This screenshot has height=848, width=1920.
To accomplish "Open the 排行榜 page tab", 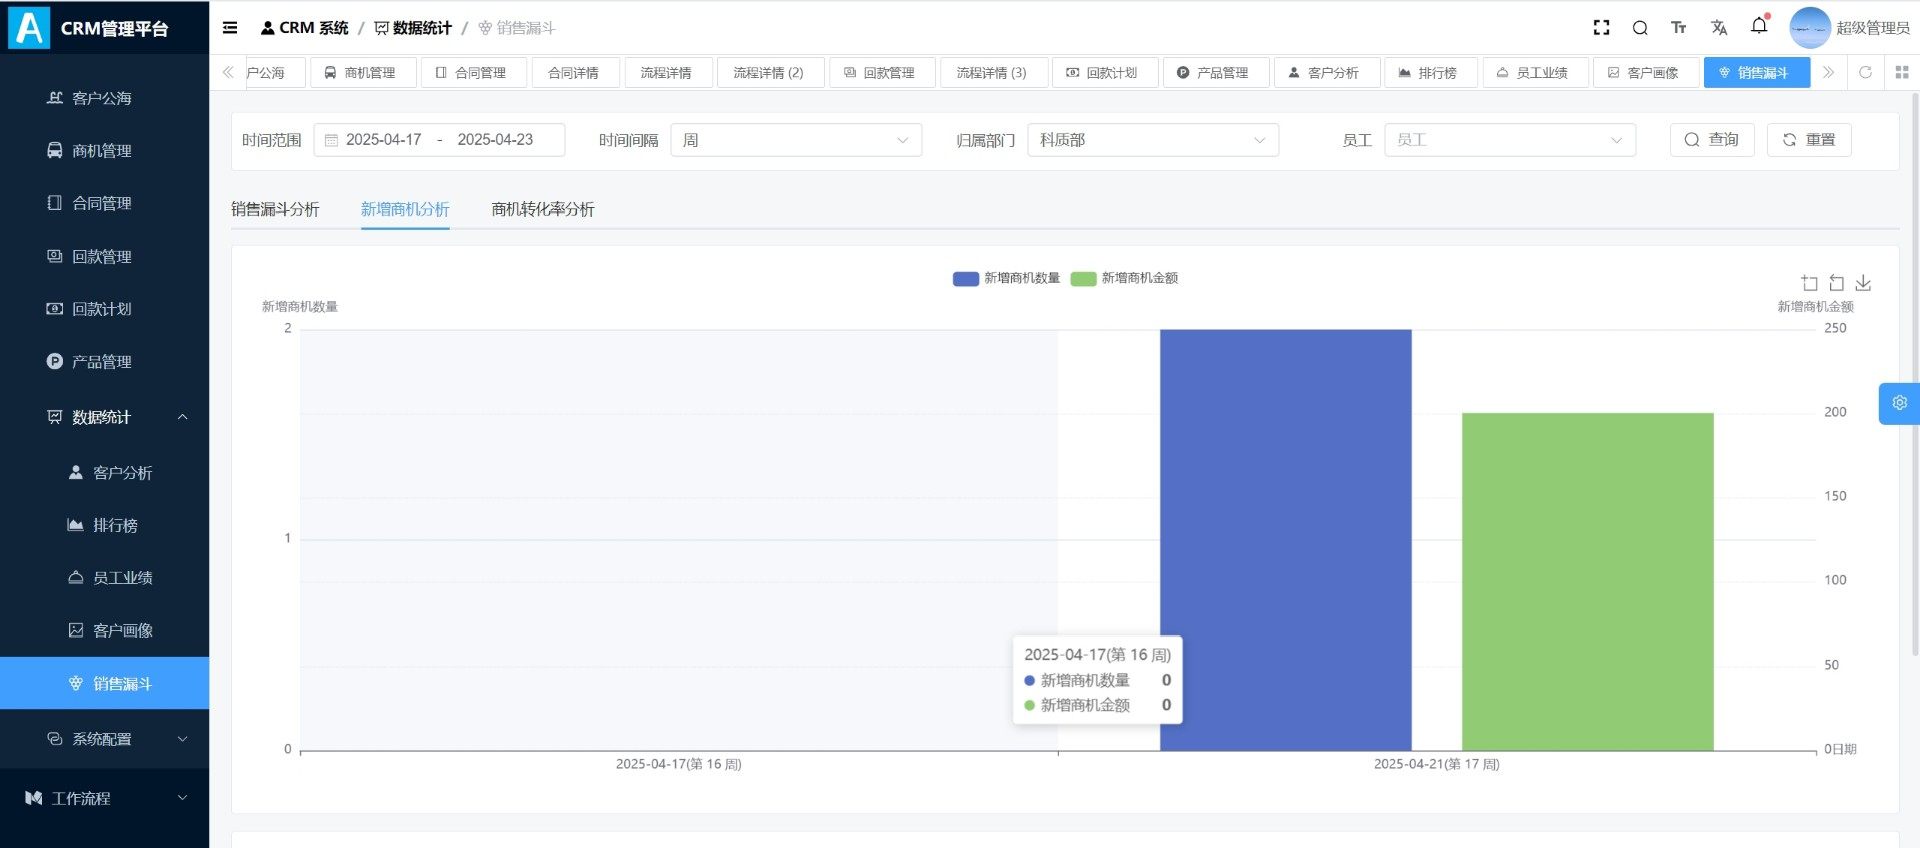I will 1430,73.
